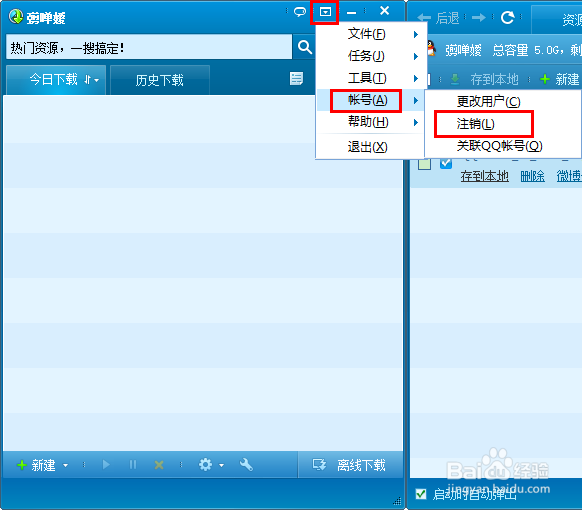
Task: Click the 删除 link under the file
Action: (532, 176)
